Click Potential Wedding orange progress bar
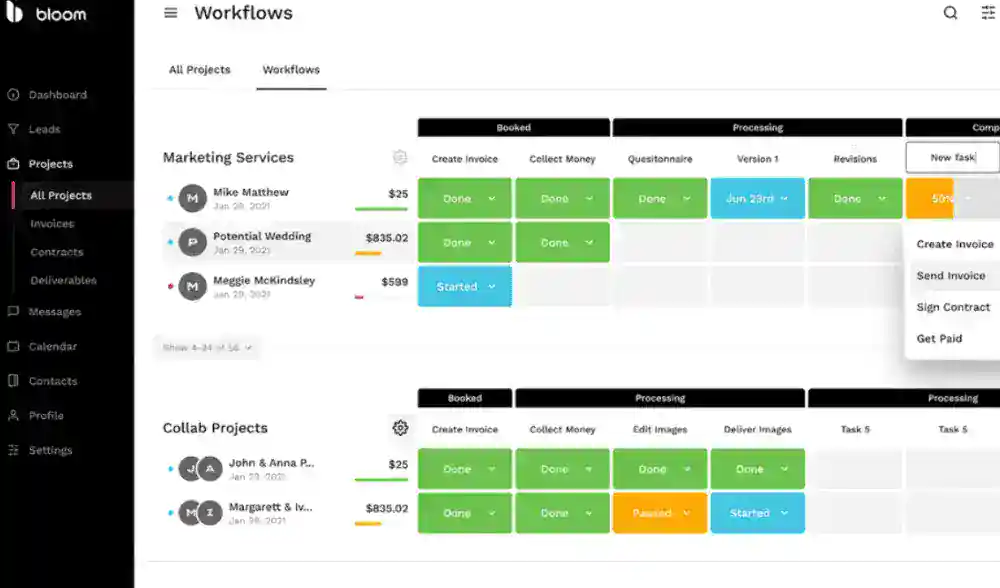1000x588 pixels. pos(368,253)
